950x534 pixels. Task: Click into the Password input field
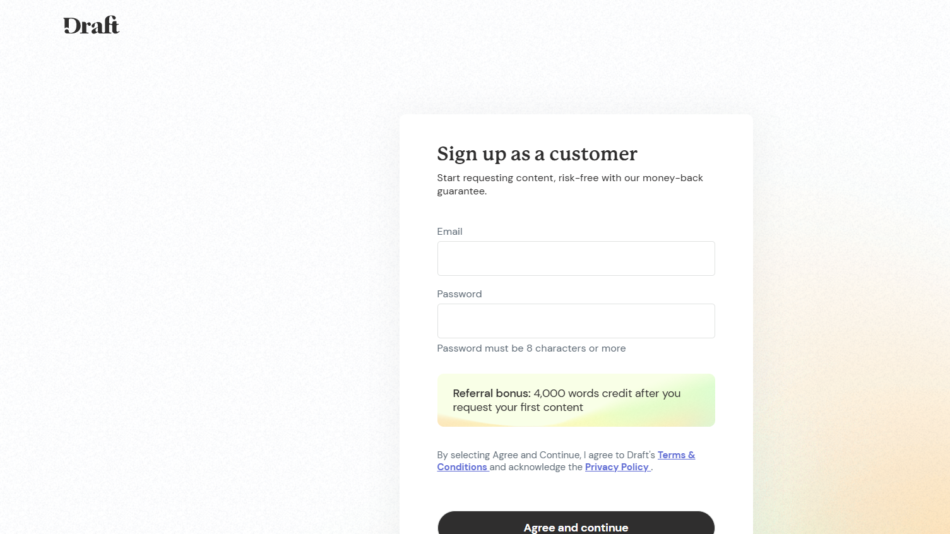tap(575, 321)
